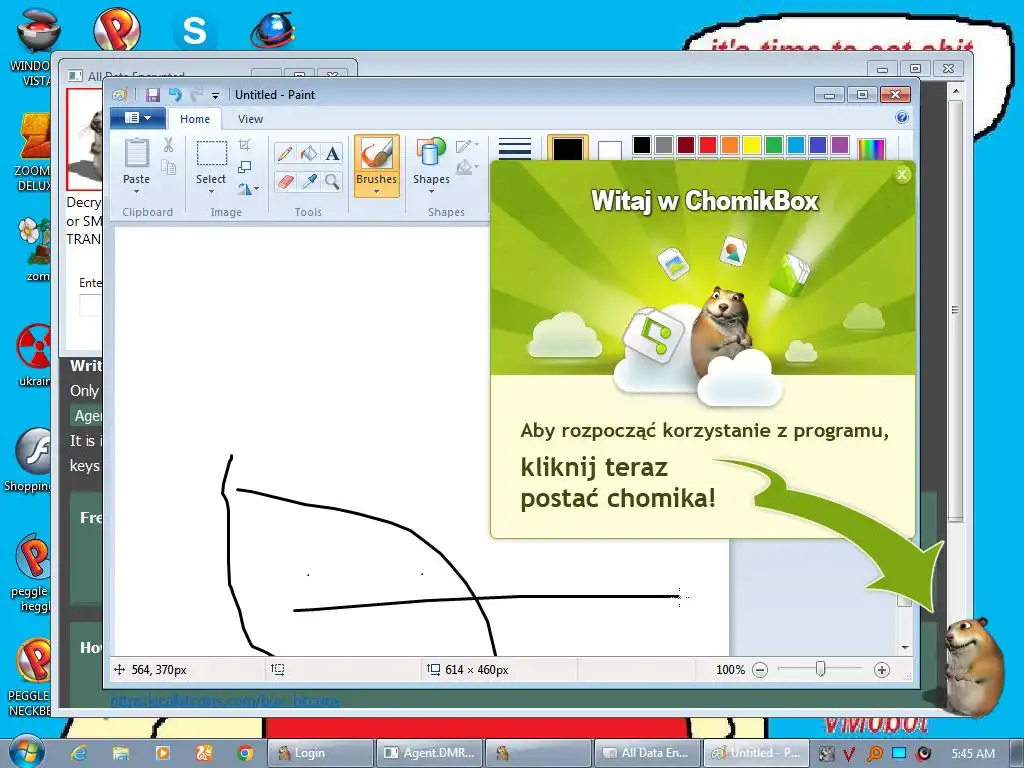Select the Eraser tool
The image size is (1024, 768).
[x=285, y=181]
